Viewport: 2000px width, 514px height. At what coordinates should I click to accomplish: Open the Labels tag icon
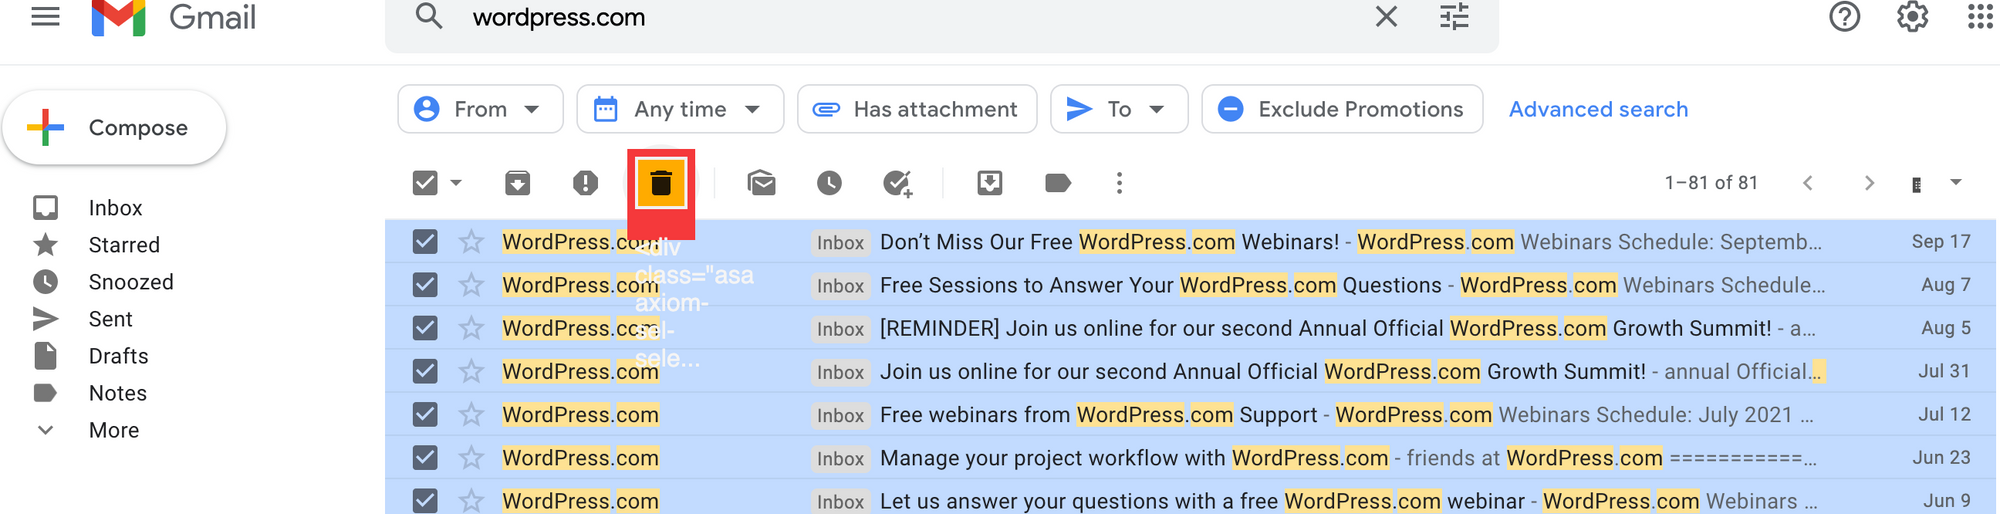pyautogui.click(x=1057, y=183)
